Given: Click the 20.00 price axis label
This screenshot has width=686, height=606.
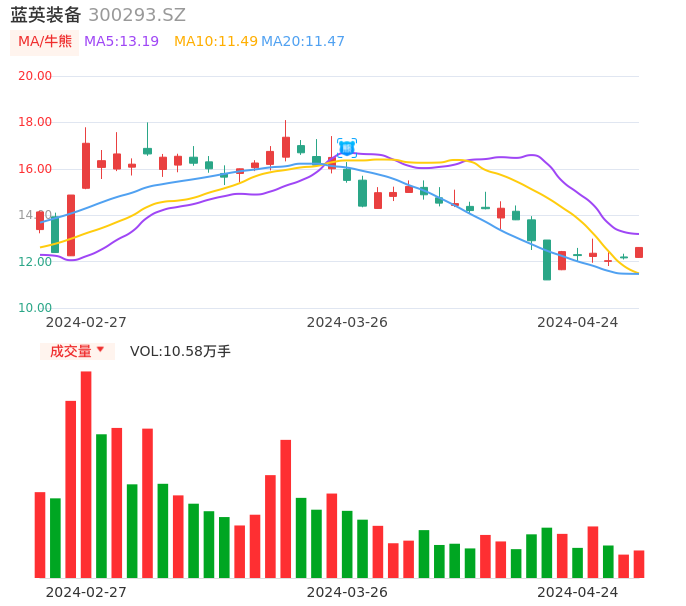Looking at the screenshot, I should pos(35,76).
